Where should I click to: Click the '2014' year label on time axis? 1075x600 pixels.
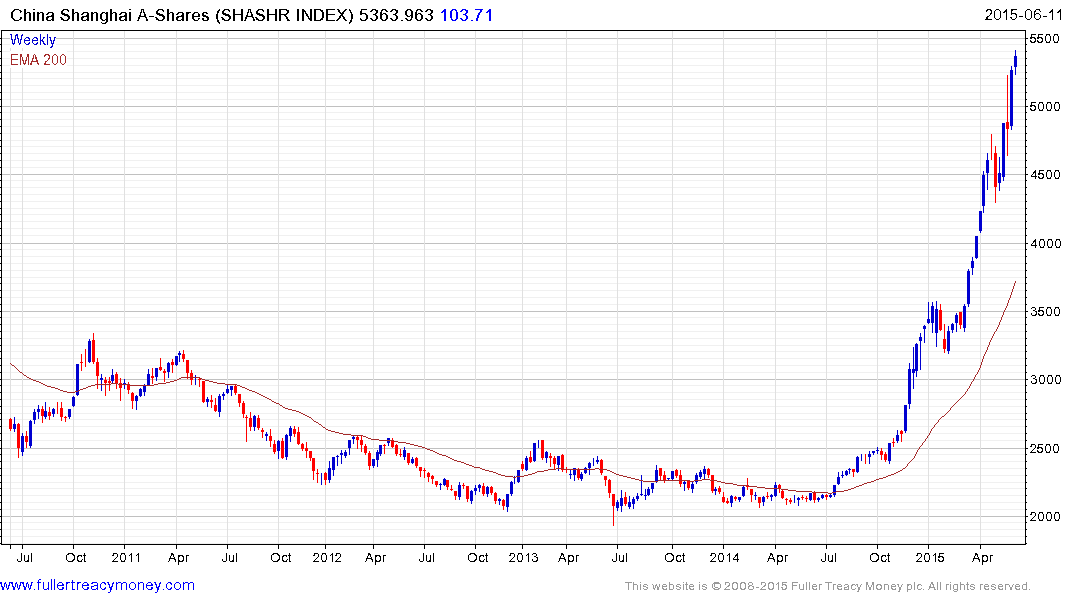click(x=724, y=557)
